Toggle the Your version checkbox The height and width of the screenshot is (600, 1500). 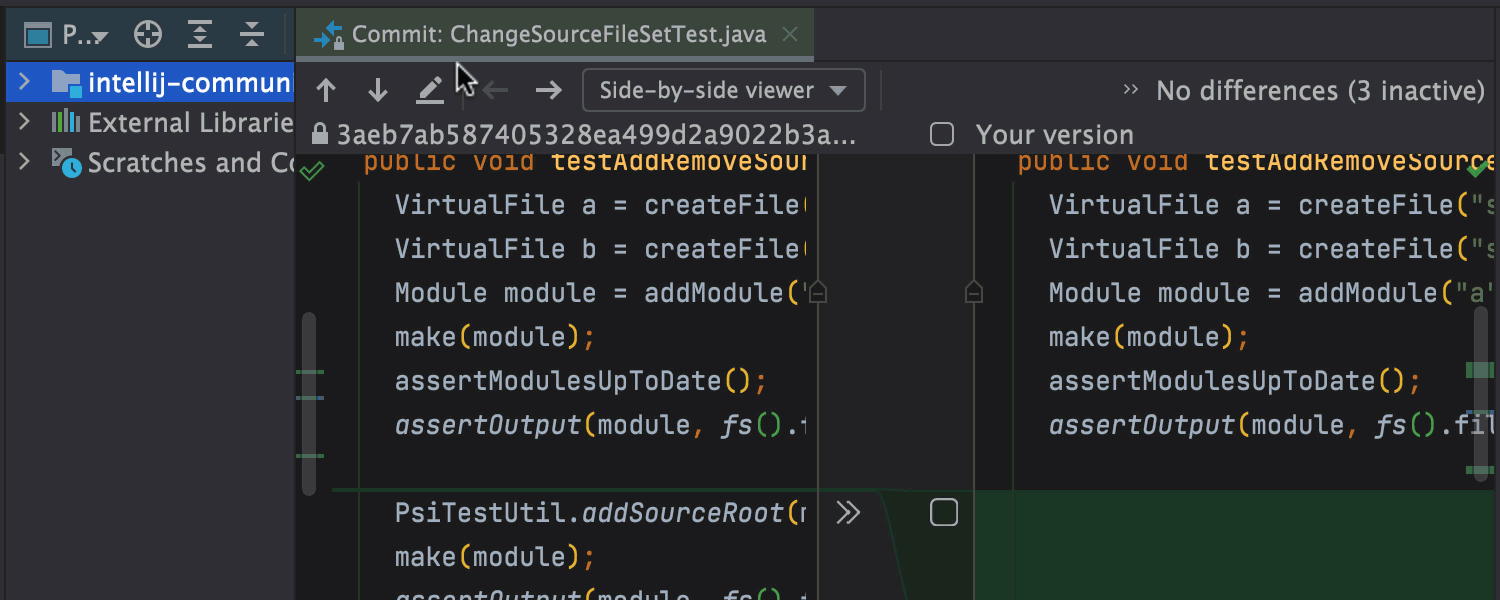(942, 135)
